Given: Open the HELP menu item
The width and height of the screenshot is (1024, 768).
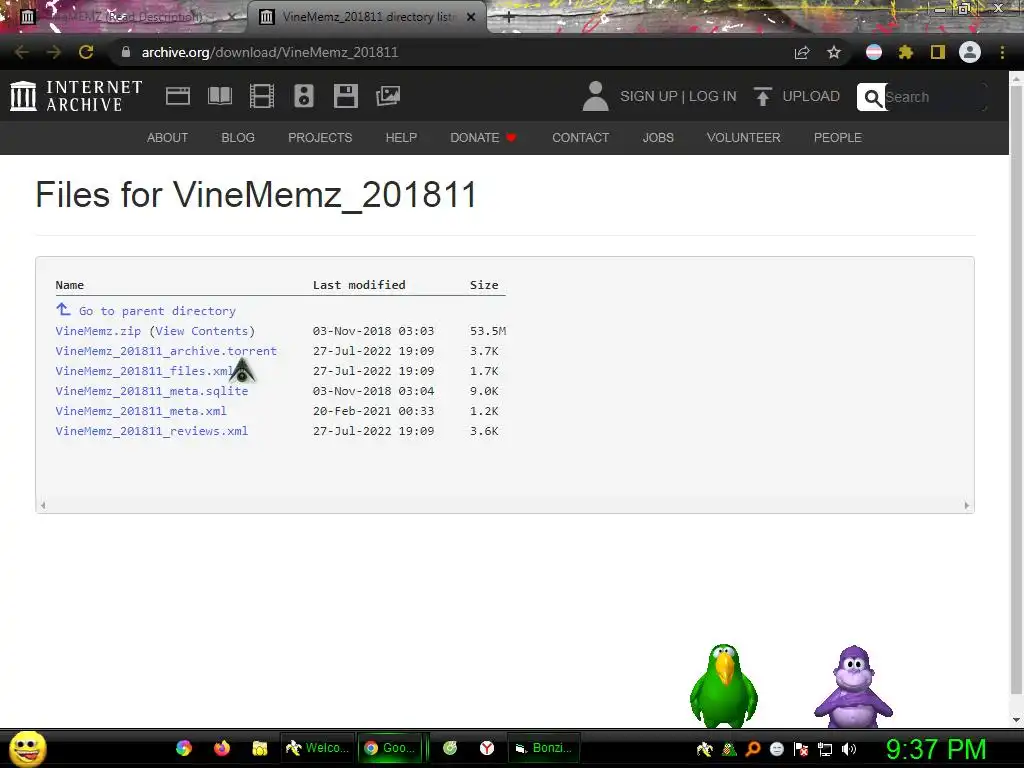Looking at the screenshot, I should 401,138.
